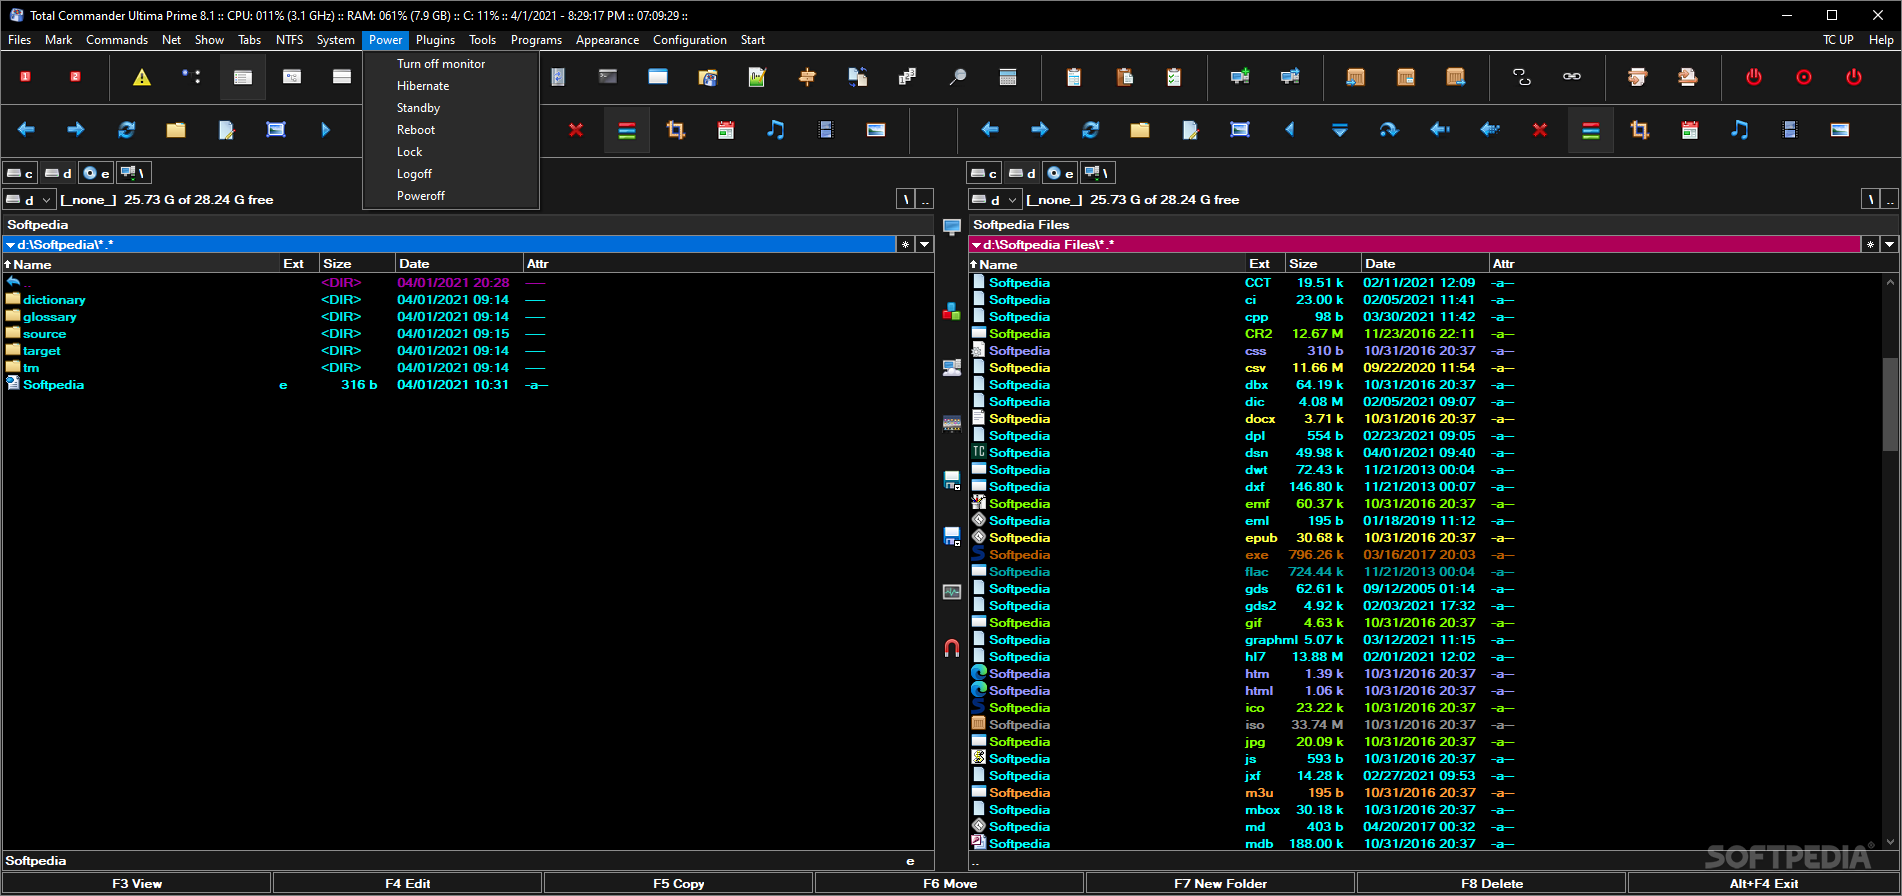
Task: Click the left panel edit file pencil icon
Action: click(x=226, y=130)
